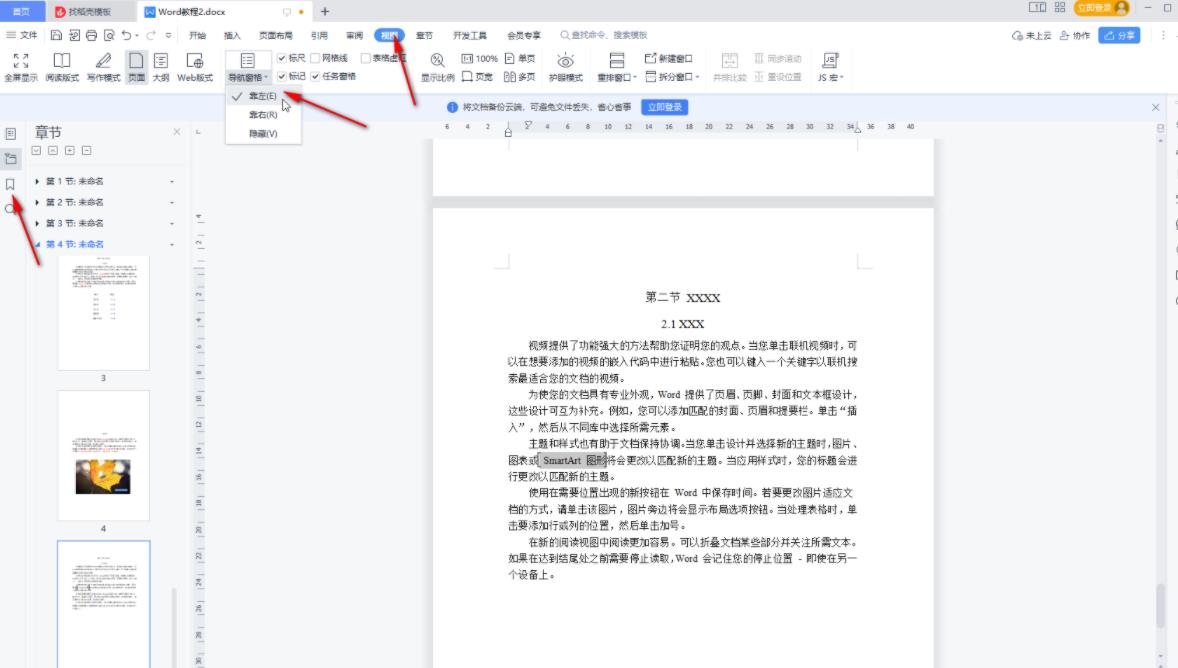This screenshot has height=668, width=1178.
Task: Check the 表格虚线 table gridlines option
Action: (367, 56)
